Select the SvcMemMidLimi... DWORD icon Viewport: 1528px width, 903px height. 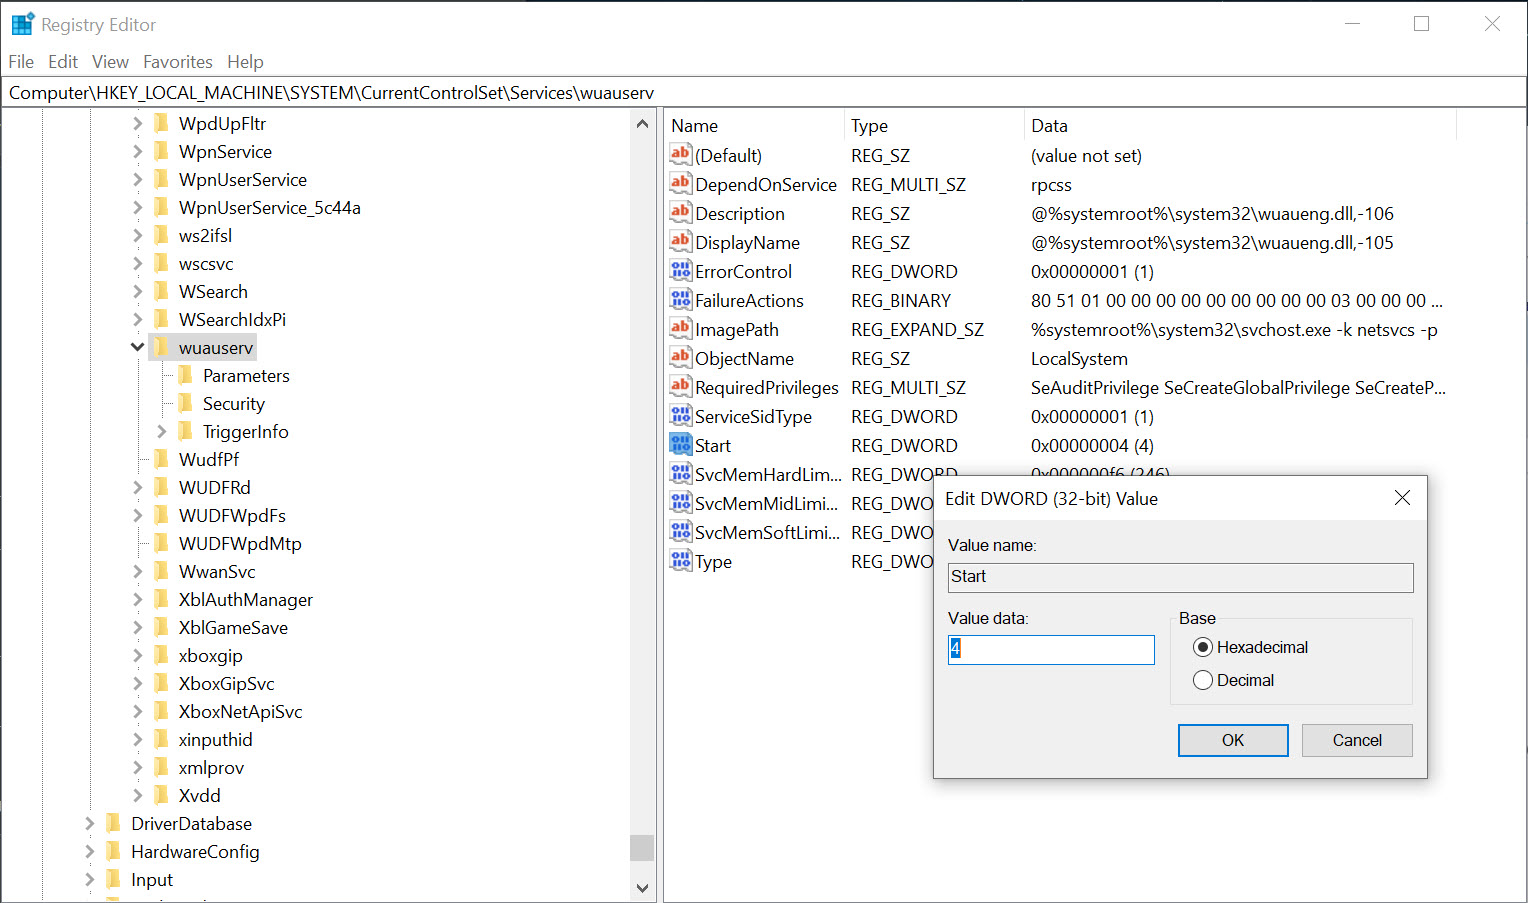coord(681,502)
